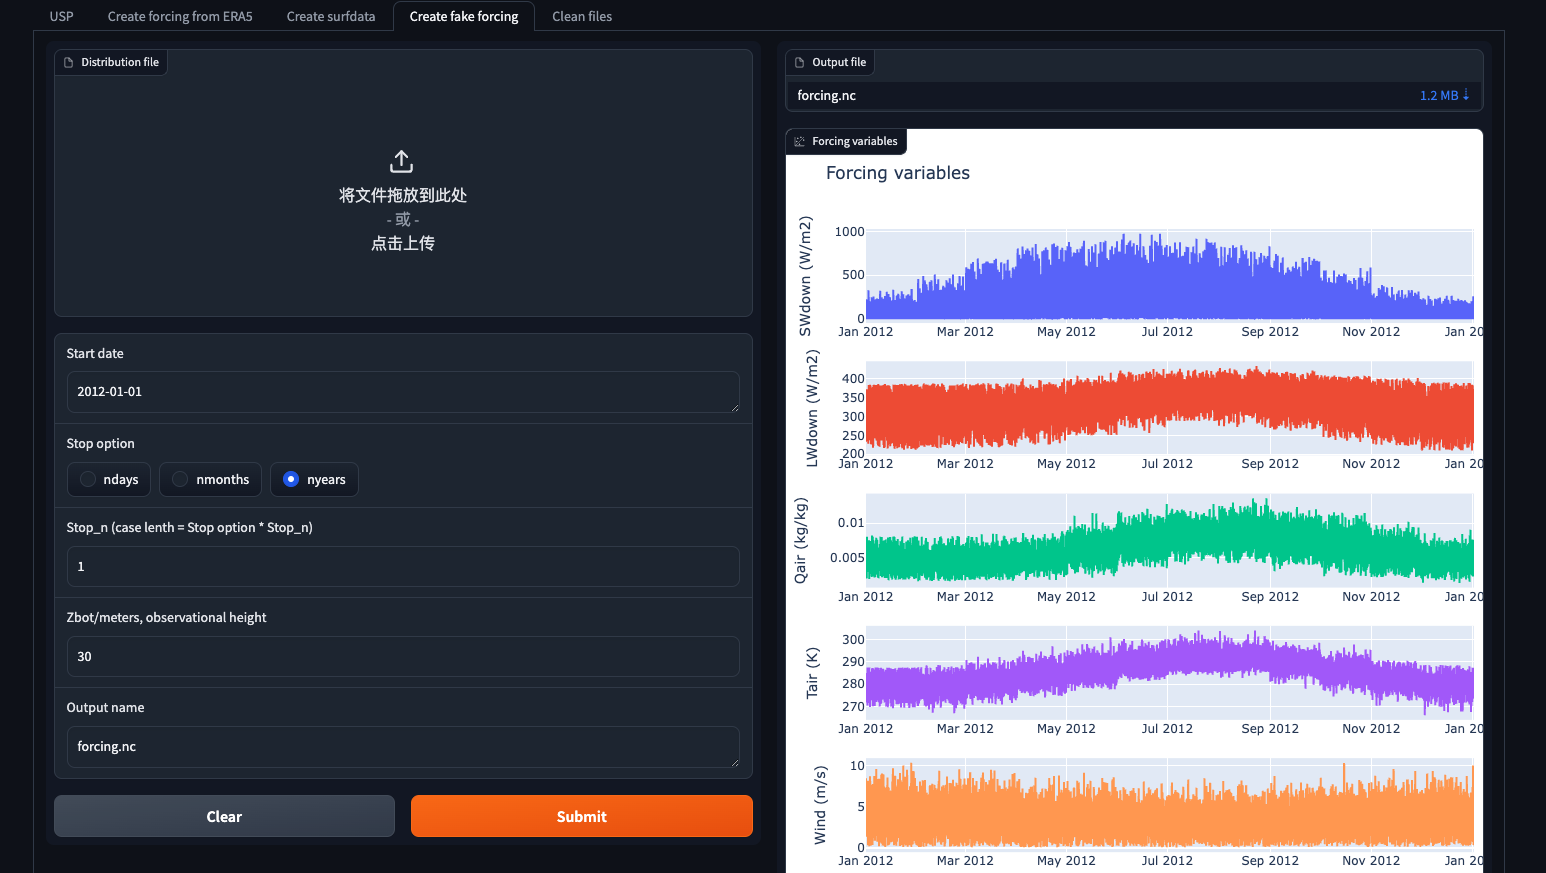
Task: Focus the Start date input field
Action: pos(403,392)
